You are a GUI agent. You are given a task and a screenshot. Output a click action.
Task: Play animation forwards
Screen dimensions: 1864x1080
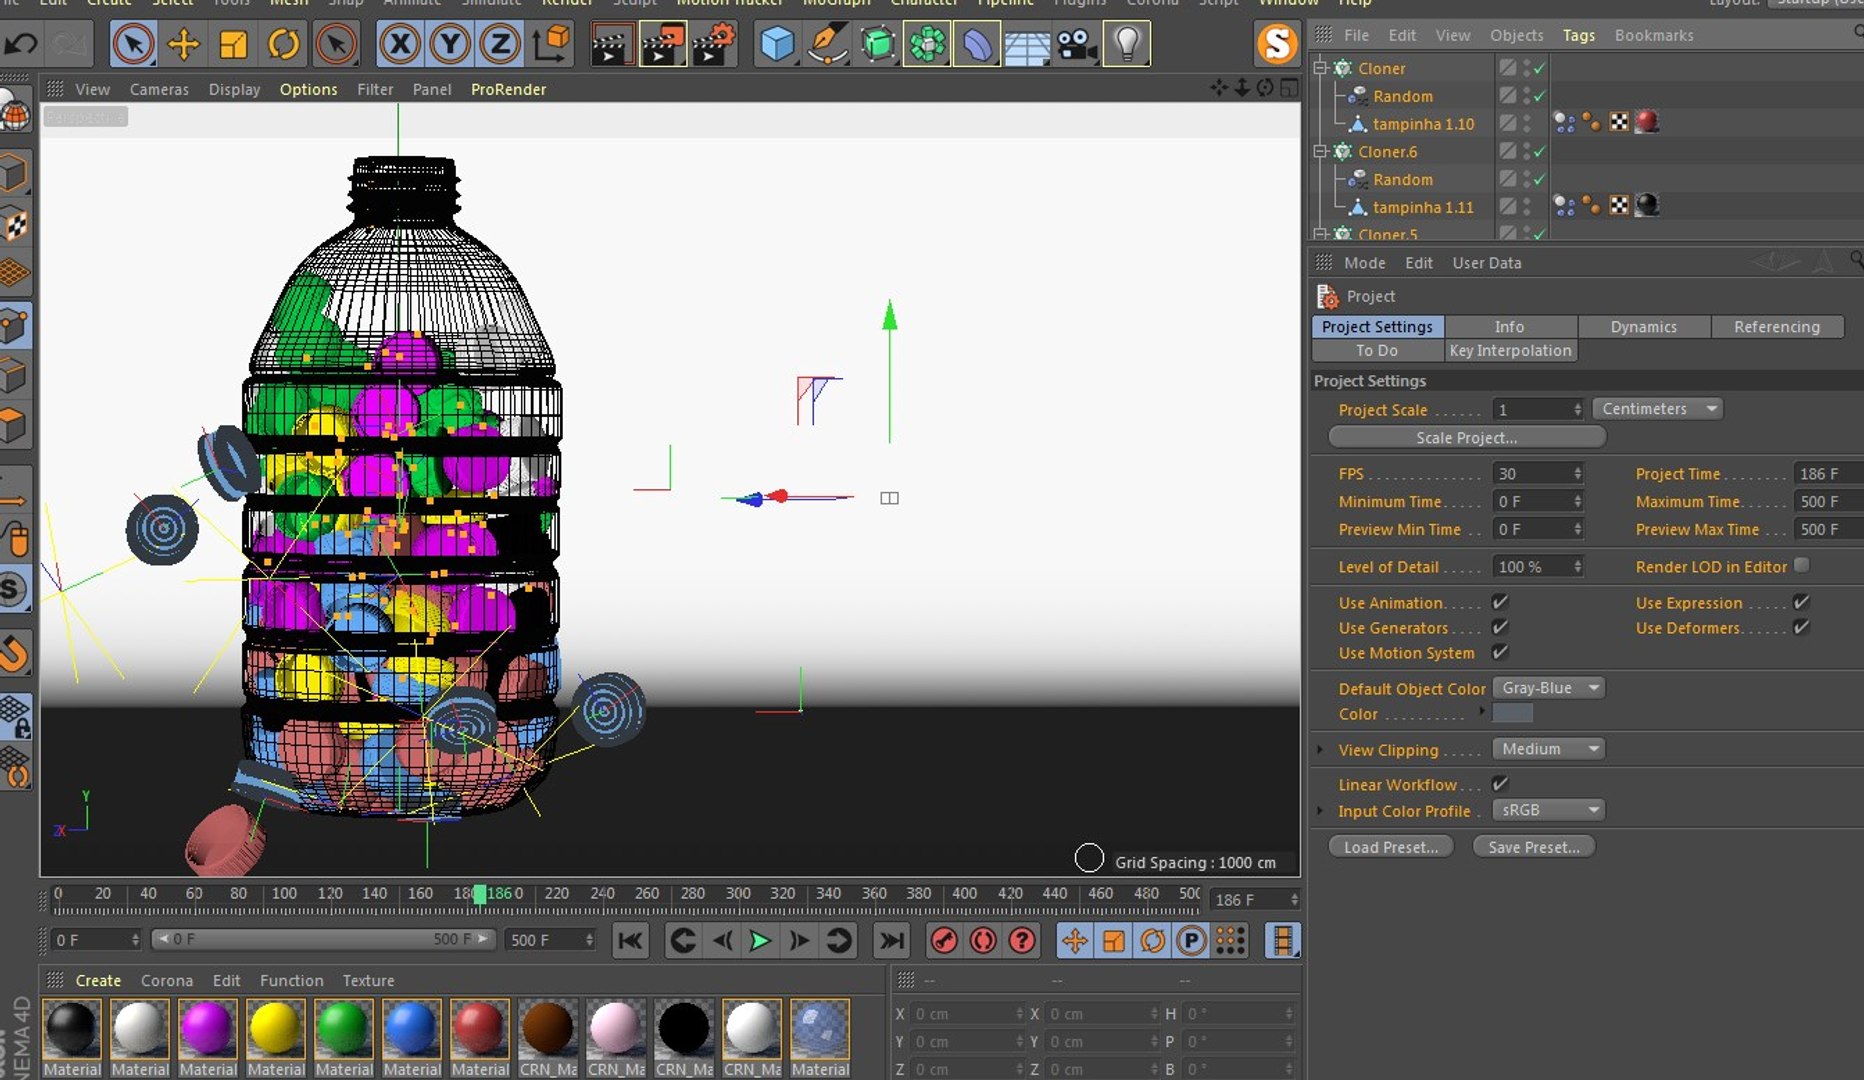point(760,940)
